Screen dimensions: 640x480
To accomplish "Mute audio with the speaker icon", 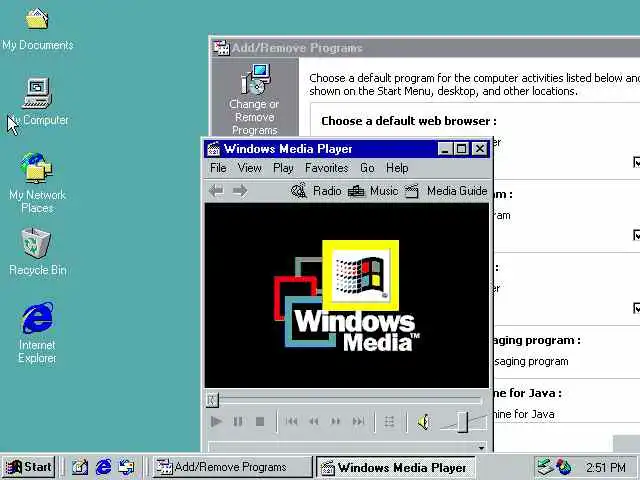I will pyautogui.click(x=424, y=422).
